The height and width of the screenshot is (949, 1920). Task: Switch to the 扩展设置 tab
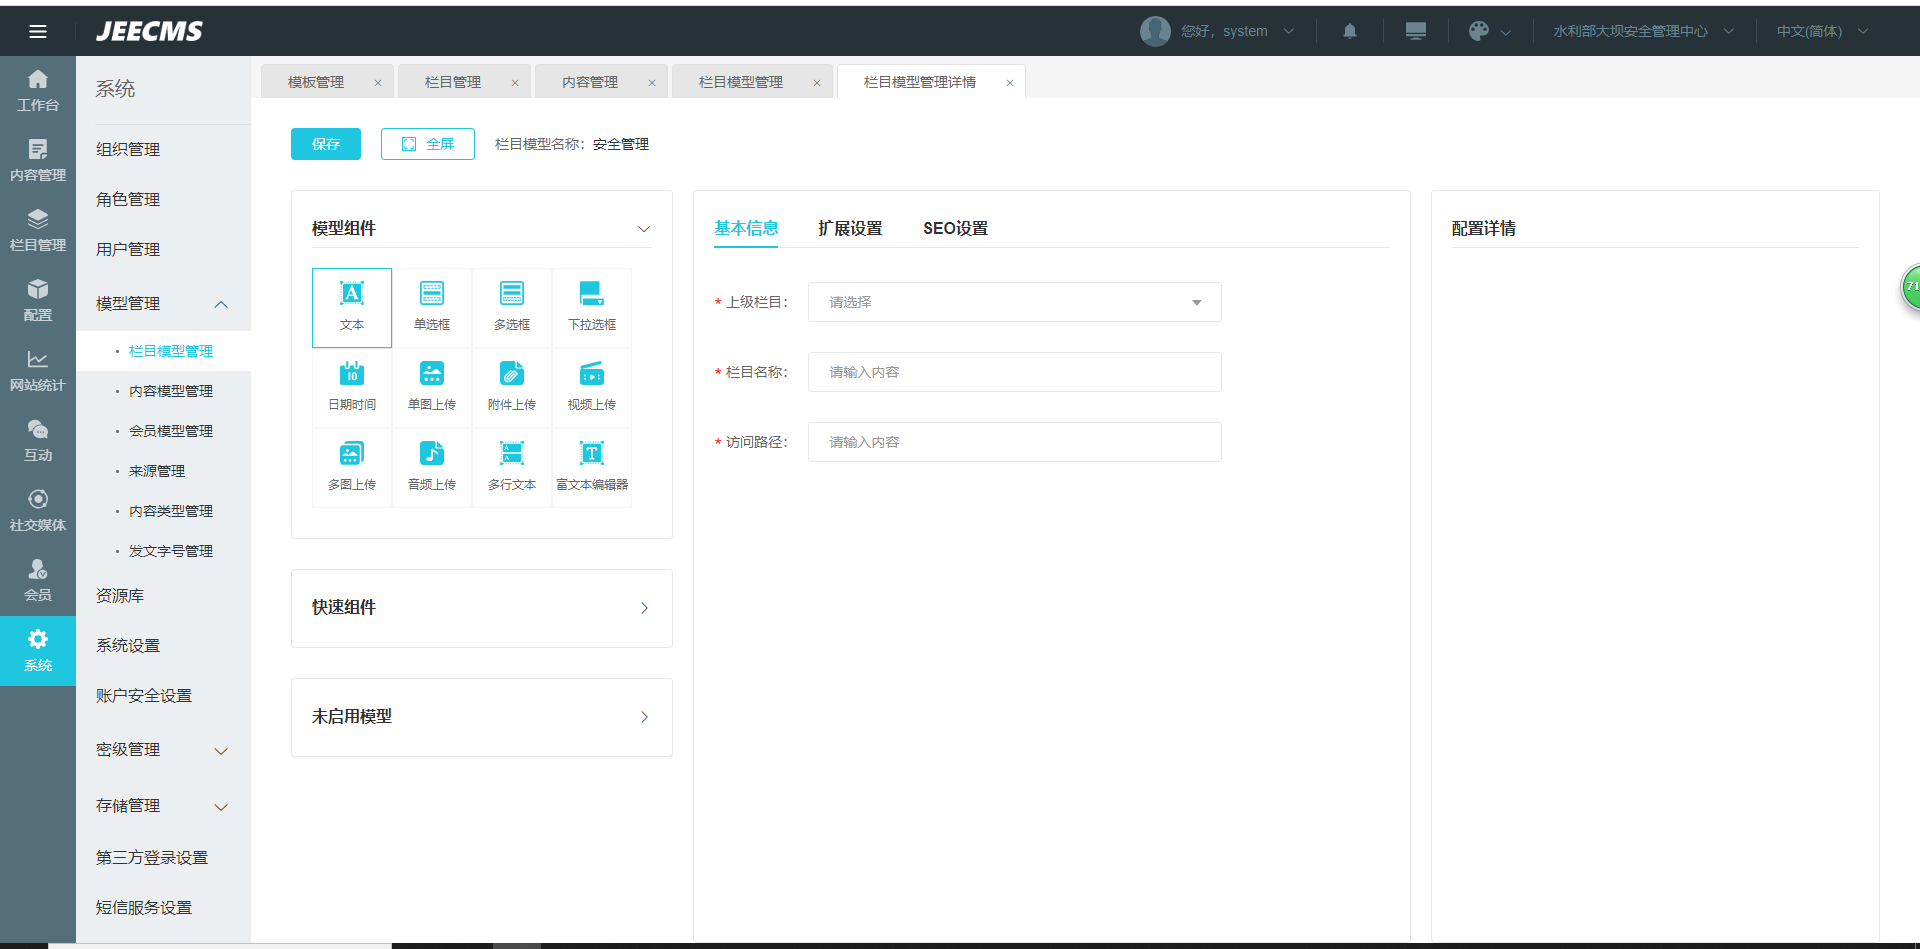click(x=850, y=229)
